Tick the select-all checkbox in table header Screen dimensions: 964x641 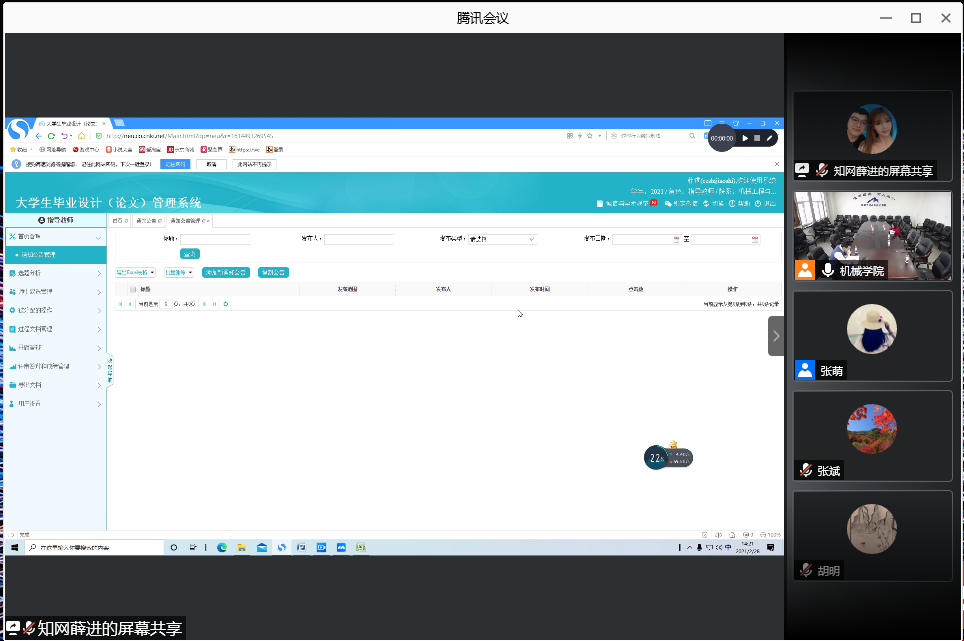click(132, 289)
